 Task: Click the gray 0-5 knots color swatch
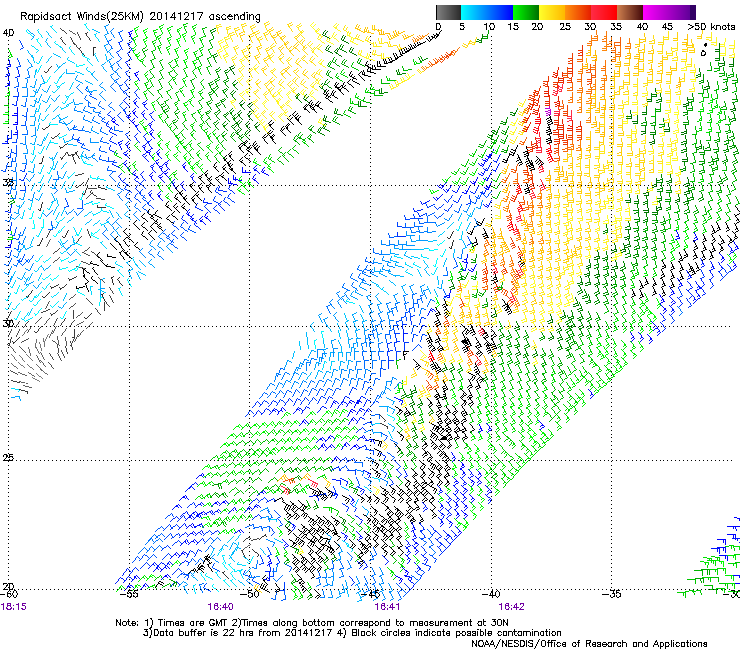point(448,12)
